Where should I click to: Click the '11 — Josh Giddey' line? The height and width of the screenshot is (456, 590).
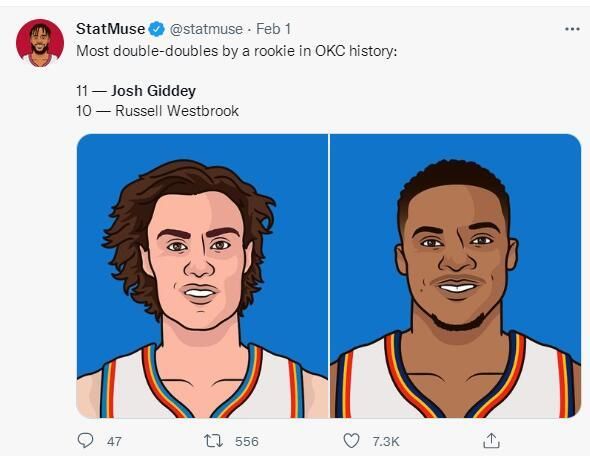(x=136, y=91)
